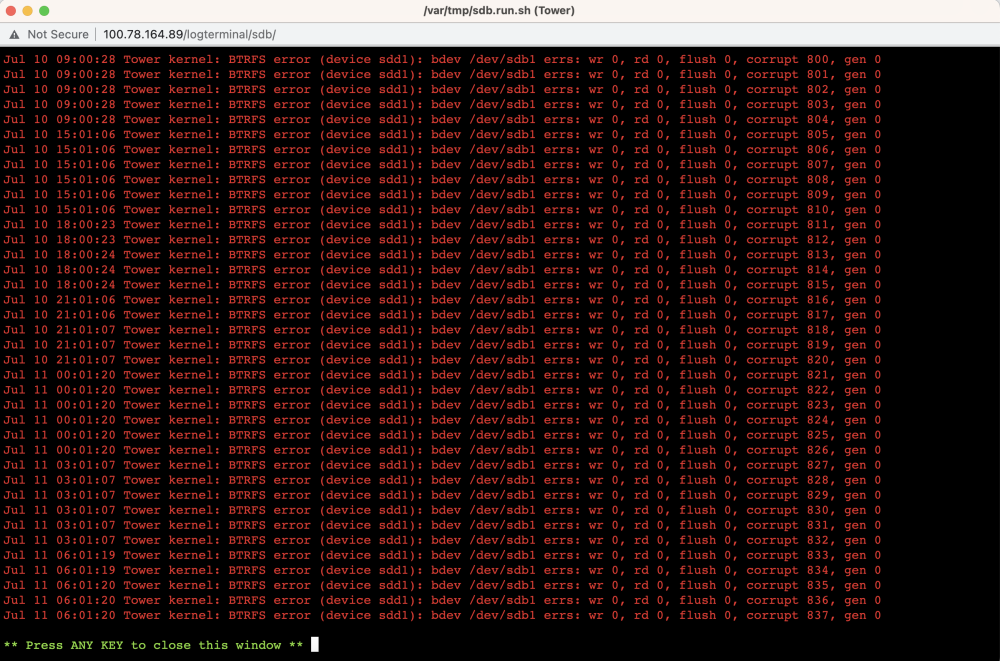
Task: Click the log line with corrupt 810
Action: pos(442,210)
